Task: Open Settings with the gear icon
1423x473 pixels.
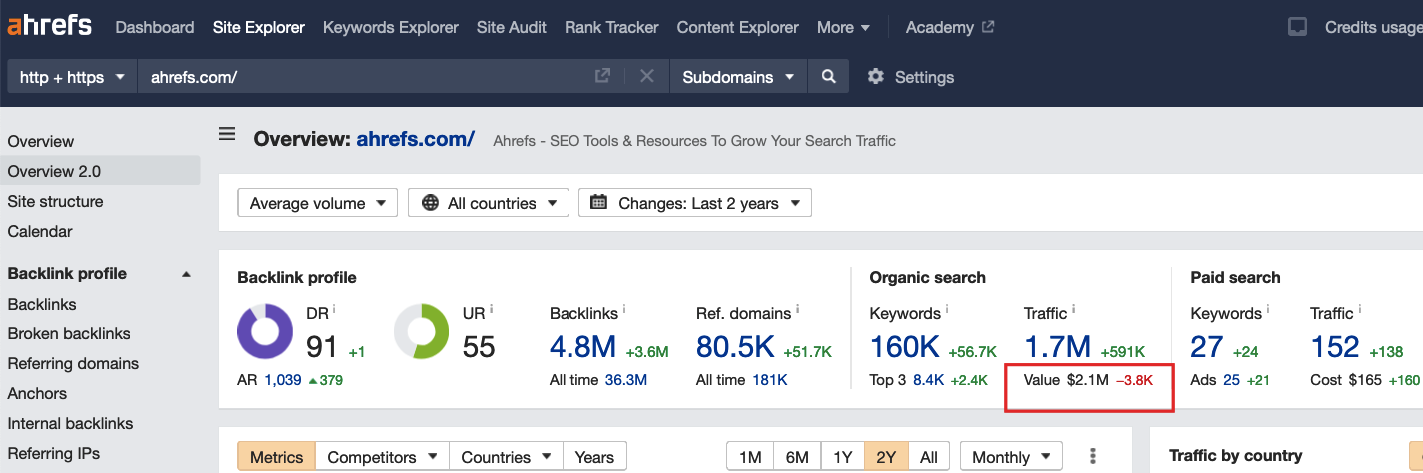Action: pos(910,77)
